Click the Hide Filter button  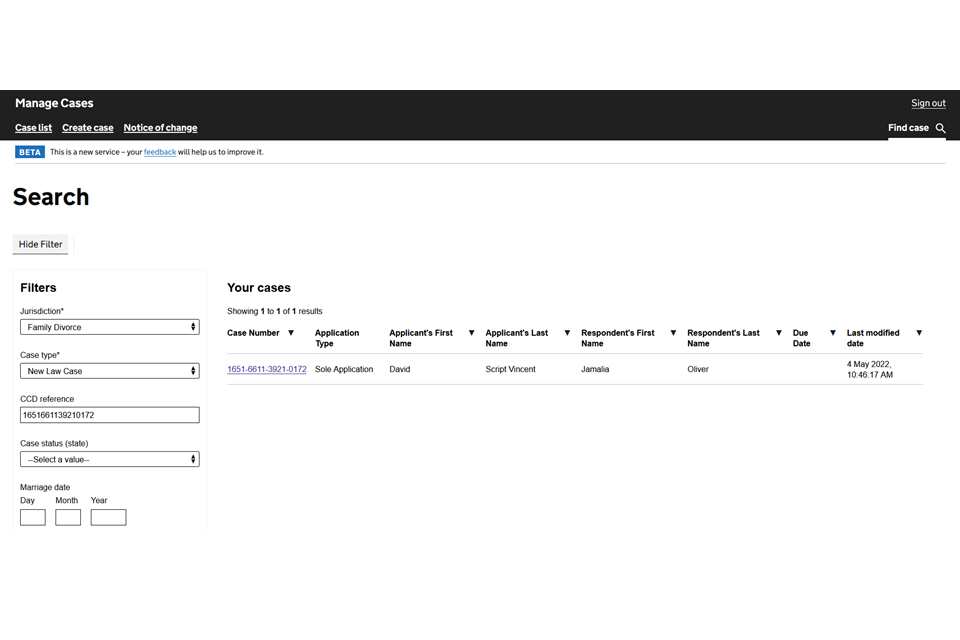tap(40, 243)
